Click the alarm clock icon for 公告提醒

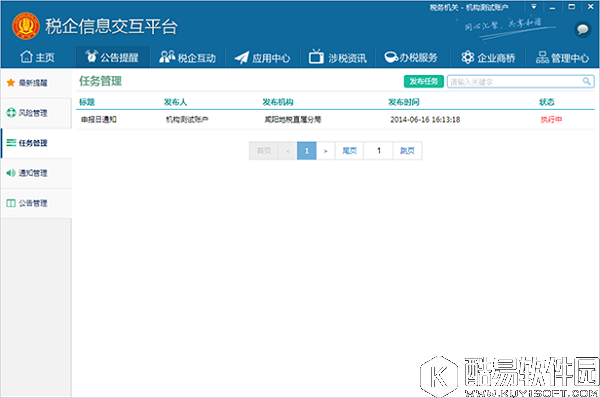coord(91,57)
